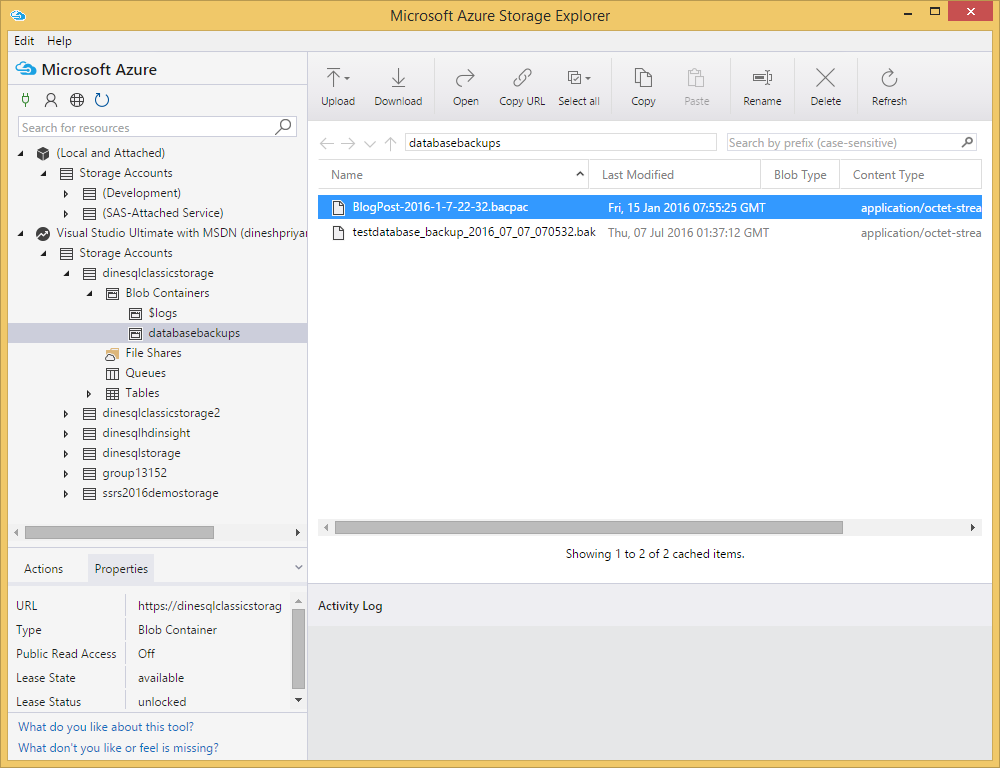
Task: Open the Upload dropdown arrow
Action: [348, 78]
